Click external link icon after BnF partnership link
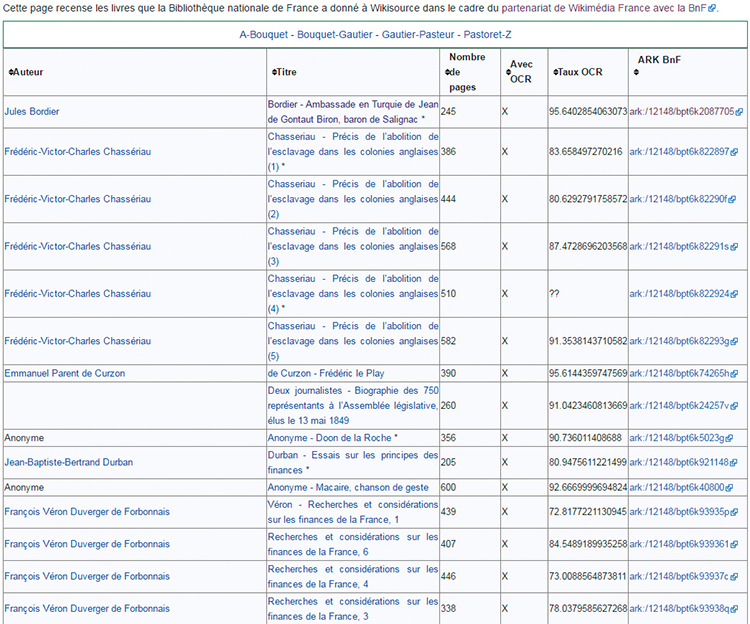The height and width of the screenshot is (624, 750). click(712, 8)
